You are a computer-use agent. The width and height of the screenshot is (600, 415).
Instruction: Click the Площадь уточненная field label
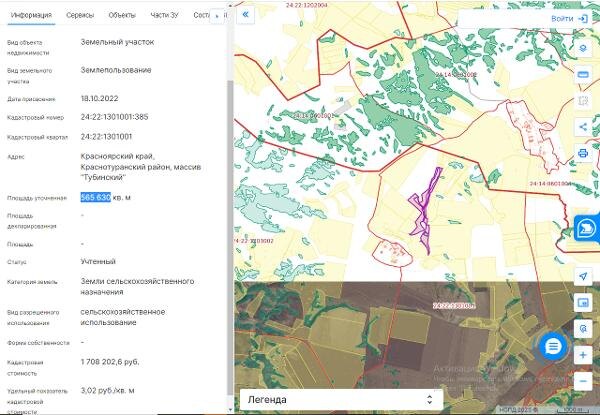tap(37, 198)
